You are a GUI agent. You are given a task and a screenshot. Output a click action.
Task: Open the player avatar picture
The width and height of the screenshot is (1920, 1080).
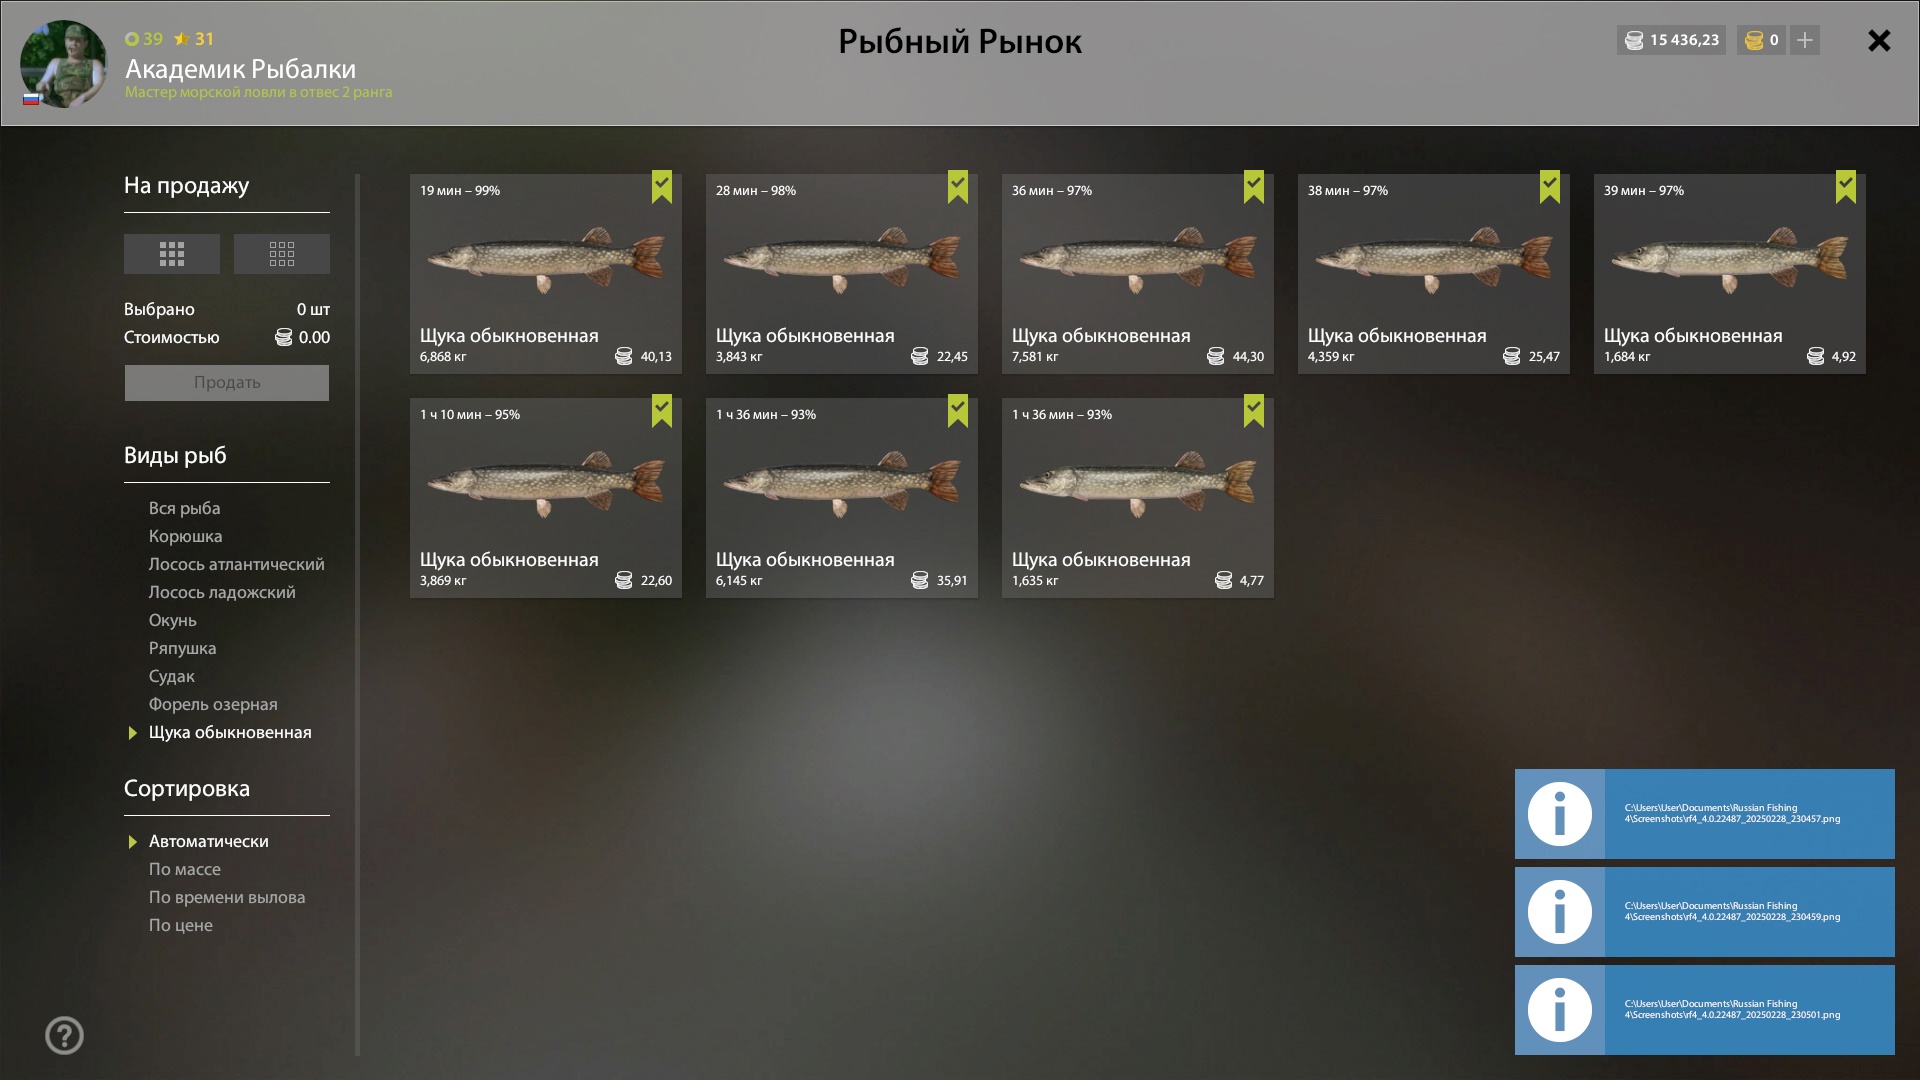click(63, 63)
